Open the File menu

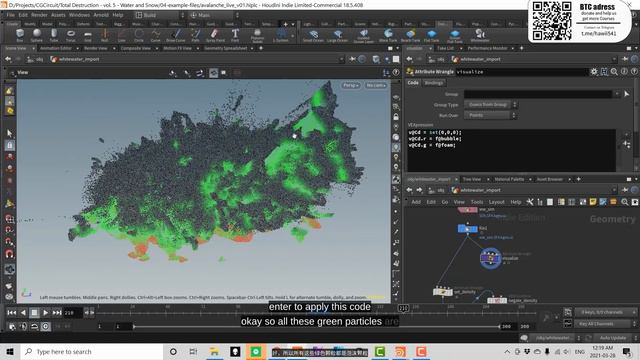point(11,15)
